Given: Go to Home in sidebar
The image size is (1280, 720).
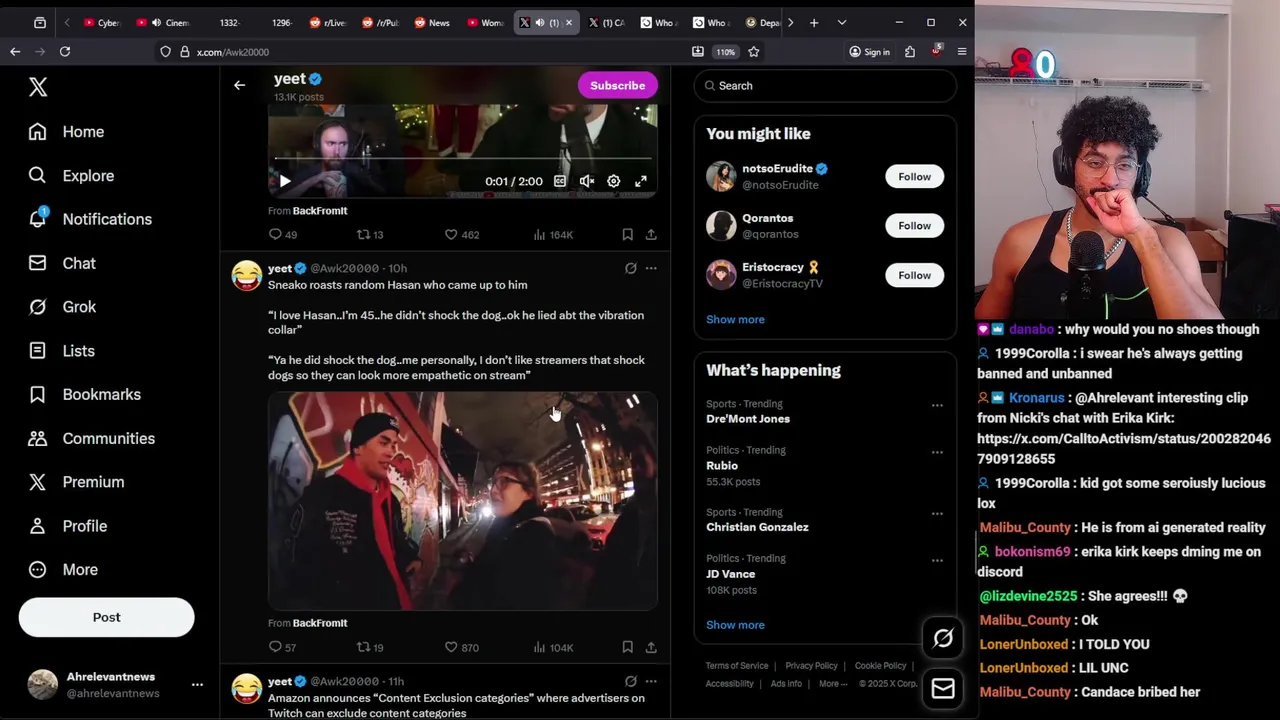Looking at the screenshot, I should [67, 132].
